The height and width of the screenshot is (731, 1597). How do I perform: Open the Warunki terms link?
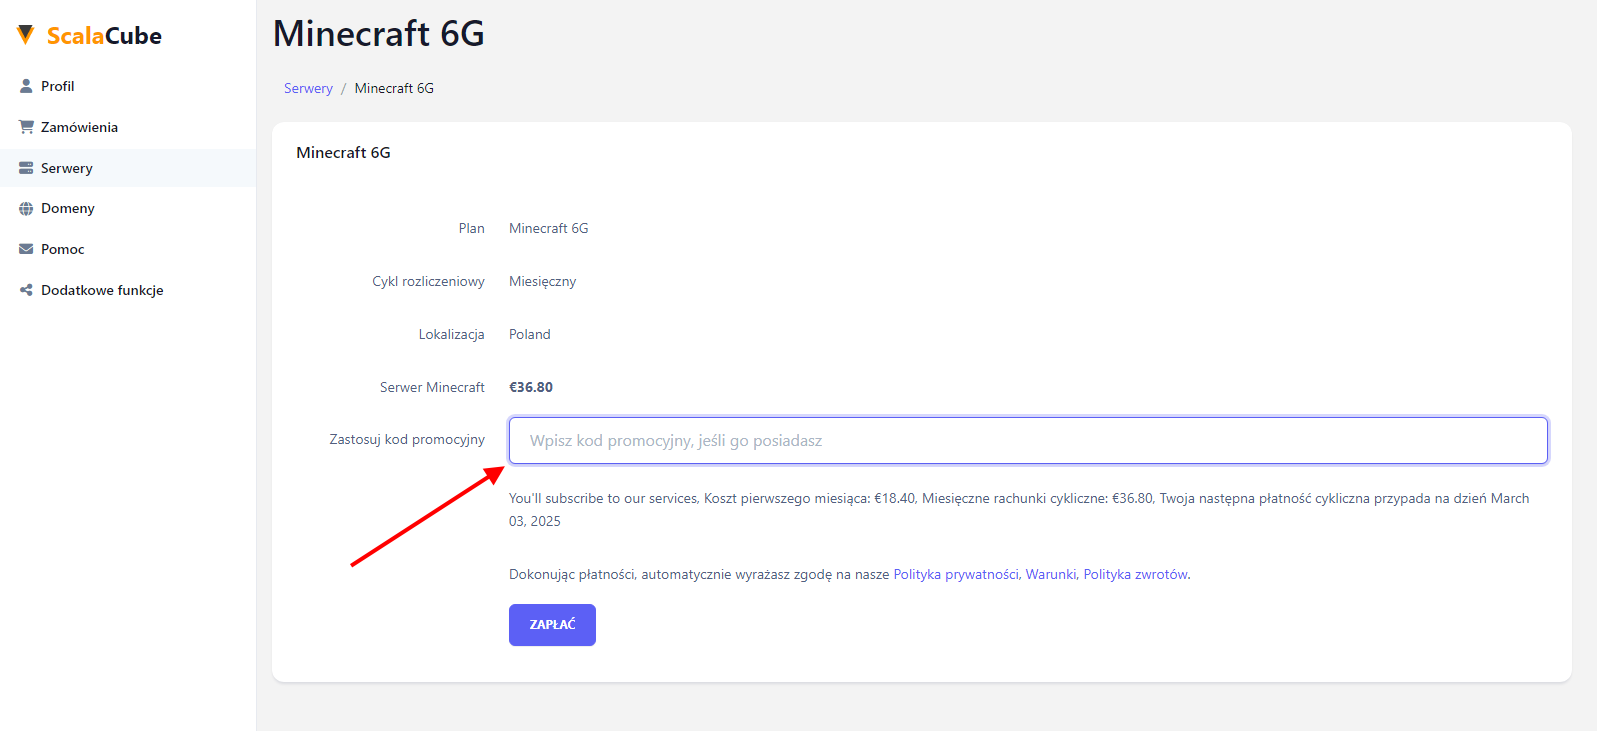(1050, 574)
